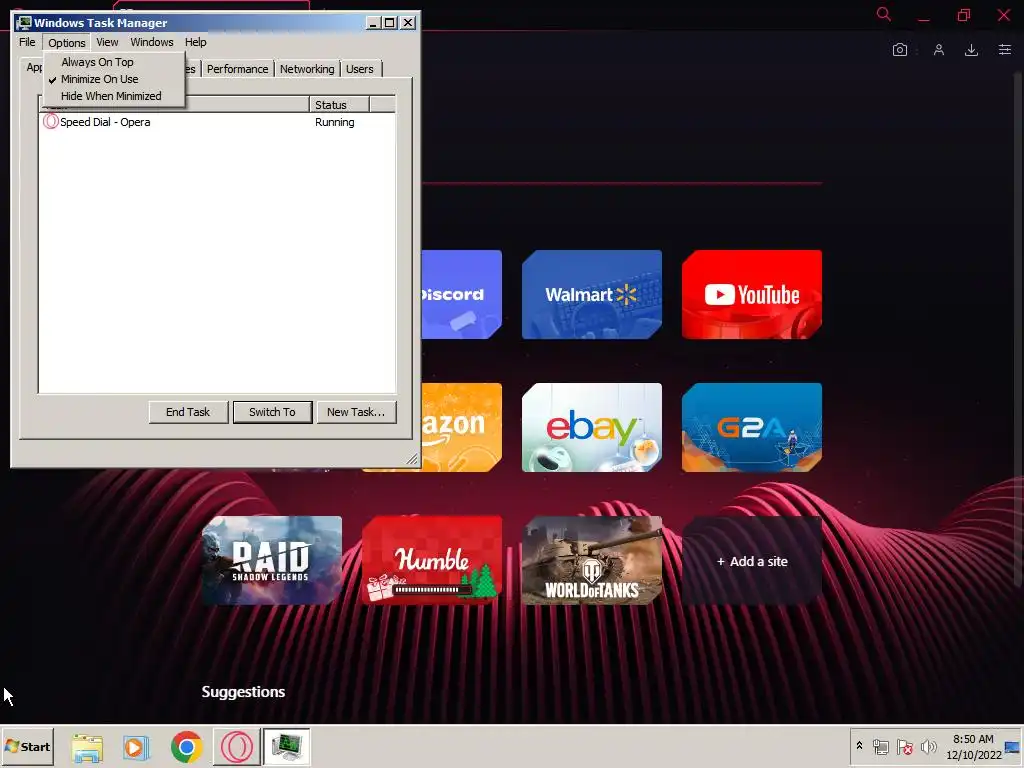
Task: Click the New Task... button
Action: coord(356,412)
